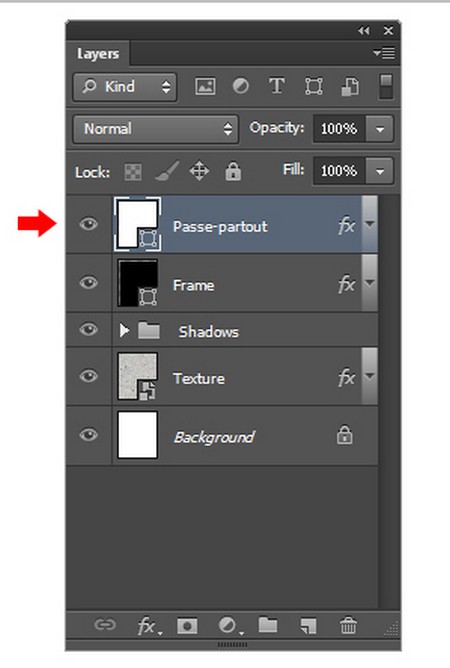450x668 pixels.
Task: Open the Normal blend mode dropdown
Action: pos(156,129)
